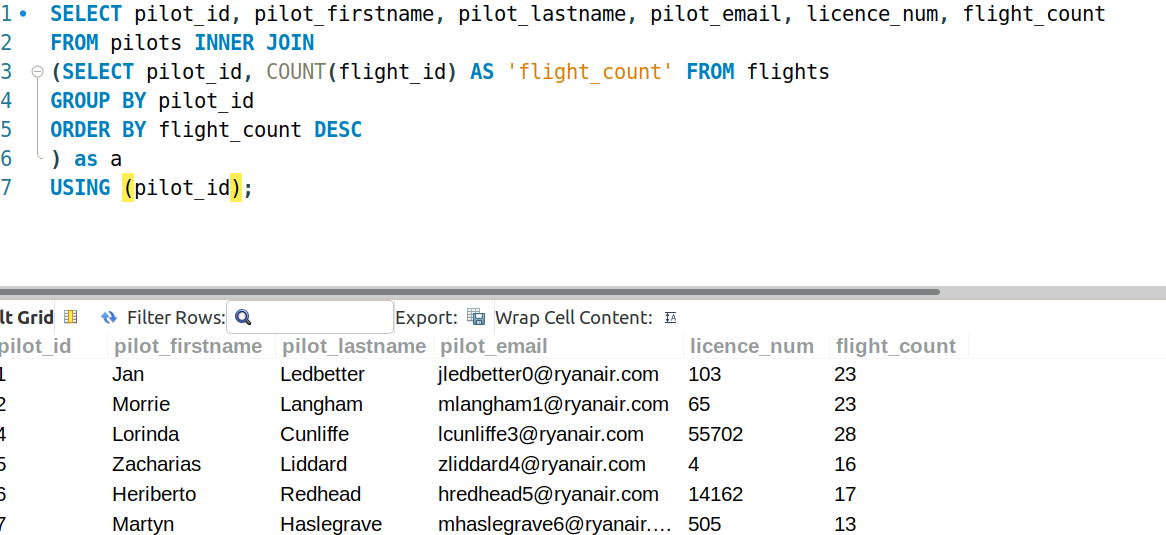Select the cell containing Ledbetter

[323, 374]
